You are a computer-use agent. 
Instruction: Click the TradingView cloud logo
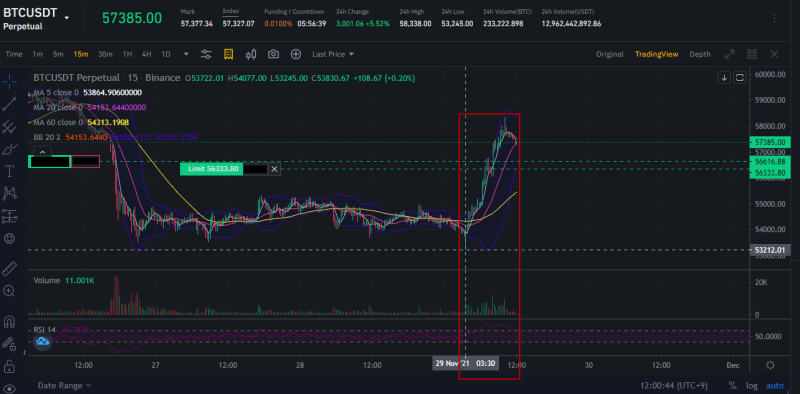(x=43, y=341)
